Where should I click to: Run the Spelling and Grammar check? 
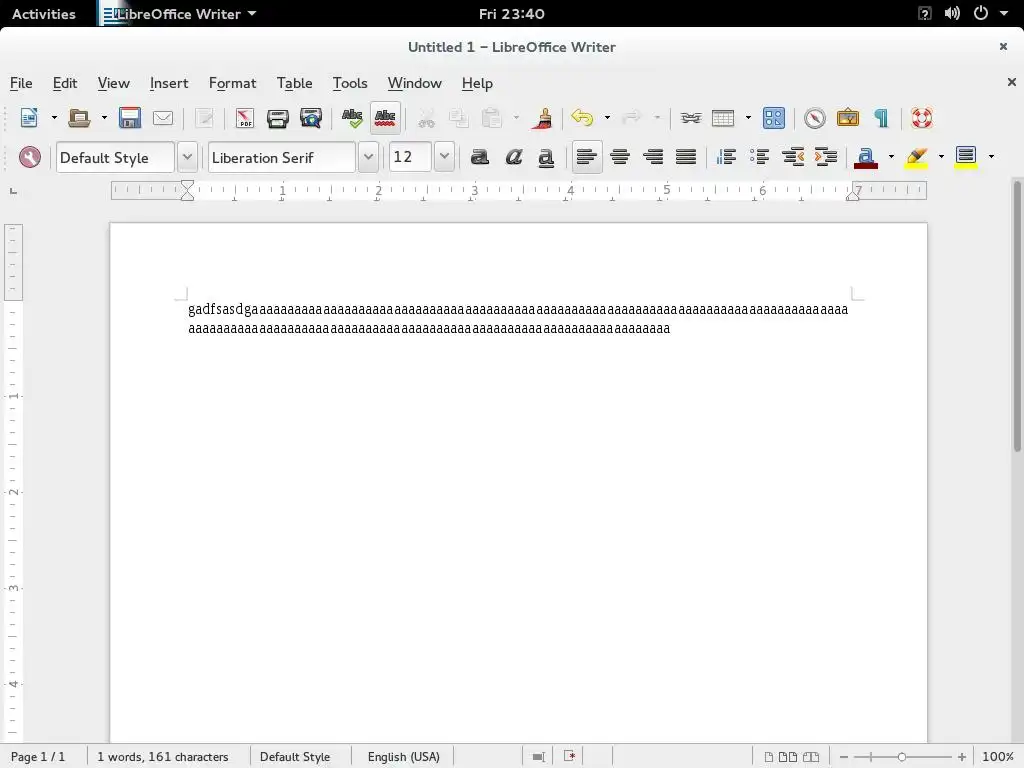click(352, 118)
